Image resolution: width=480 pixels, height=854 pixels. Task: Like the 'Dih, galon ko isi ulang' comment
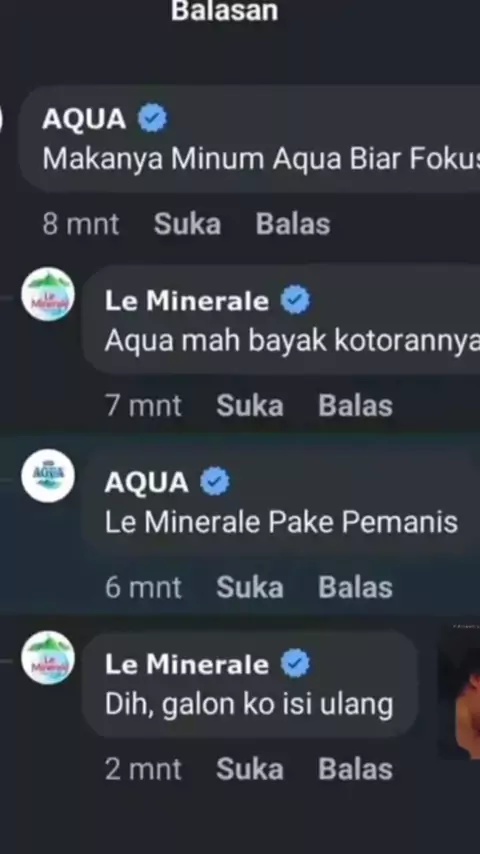click(x=250, y=769)
